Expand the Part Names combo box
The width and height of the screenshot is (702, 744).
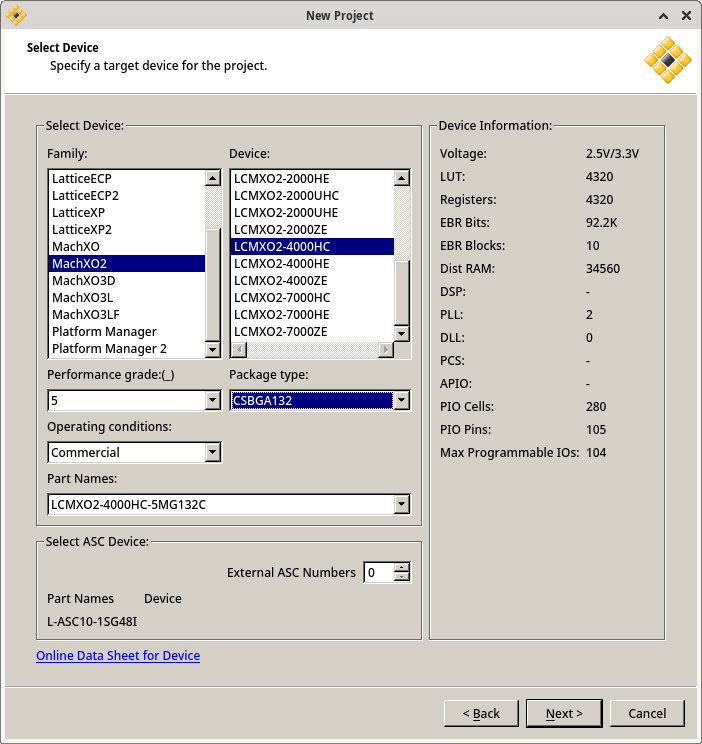[x=402, y=504]
